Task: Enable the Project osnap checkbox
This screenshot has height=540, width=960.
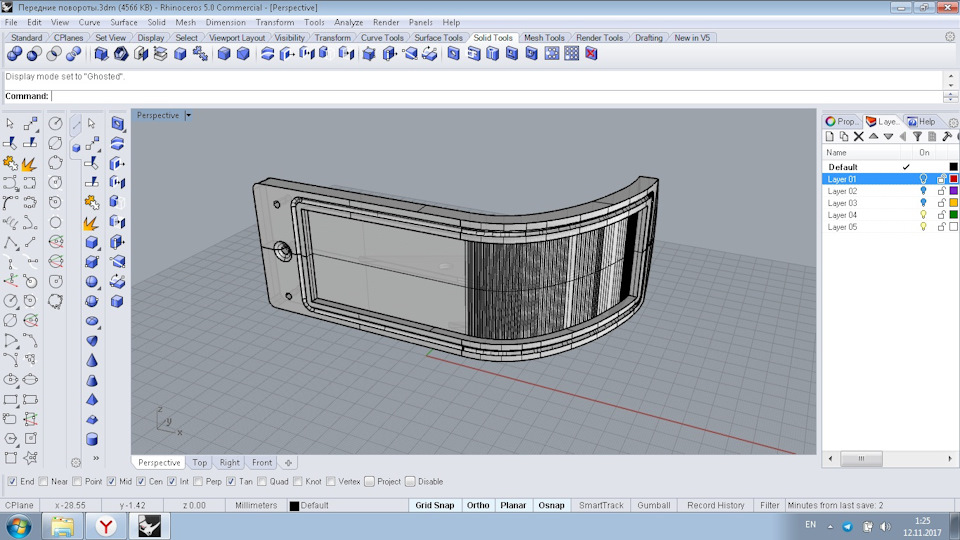Action: point(369,481)
